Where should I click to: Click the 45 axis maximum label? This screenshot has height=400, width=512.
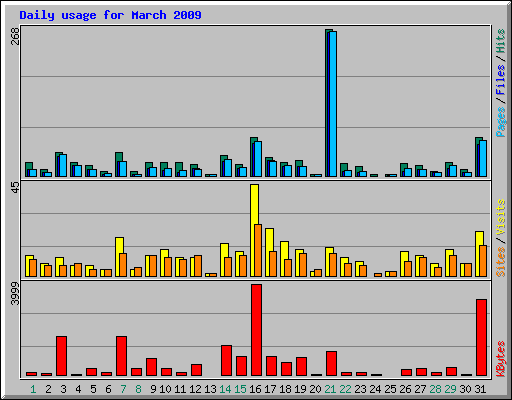tap(15, 187)
